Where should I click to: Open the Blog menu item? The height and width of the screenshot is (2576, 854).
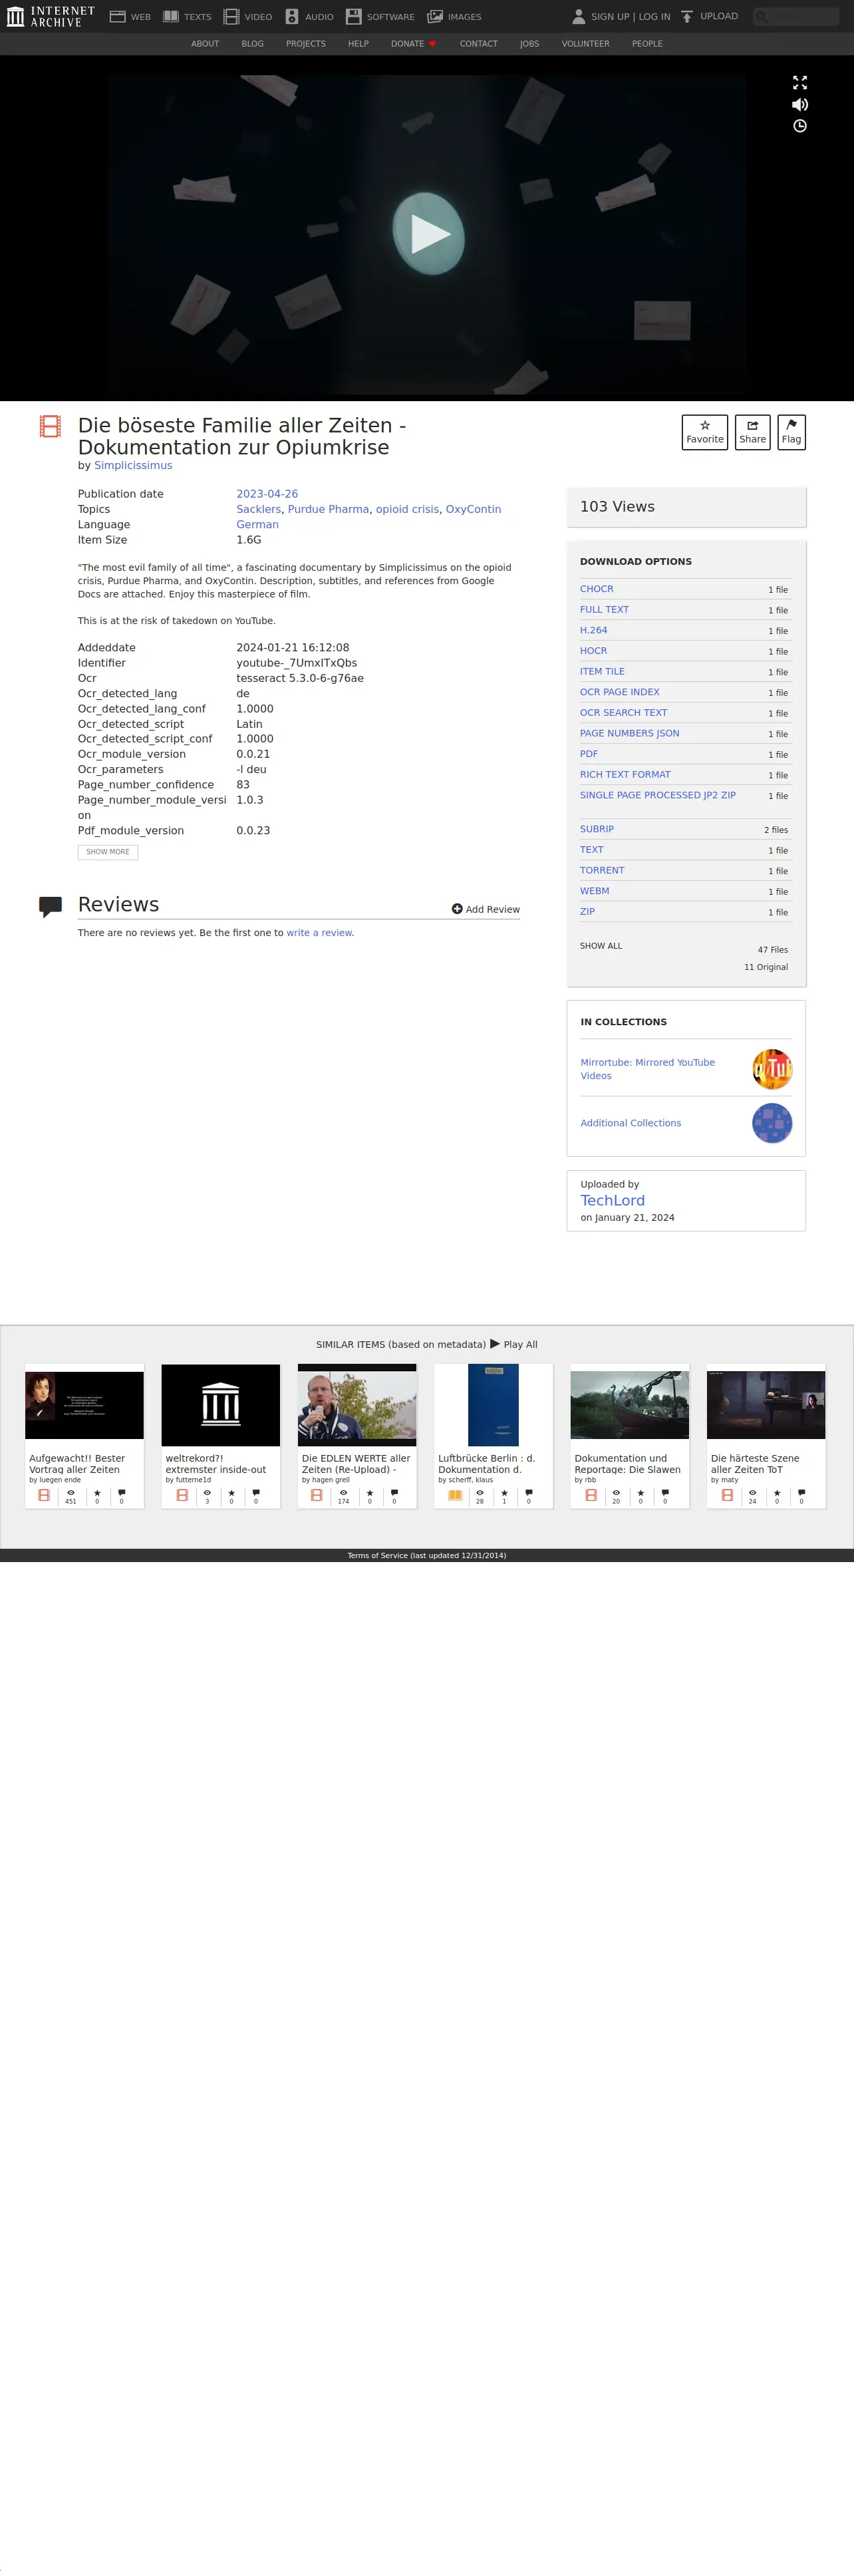[253, 44]
